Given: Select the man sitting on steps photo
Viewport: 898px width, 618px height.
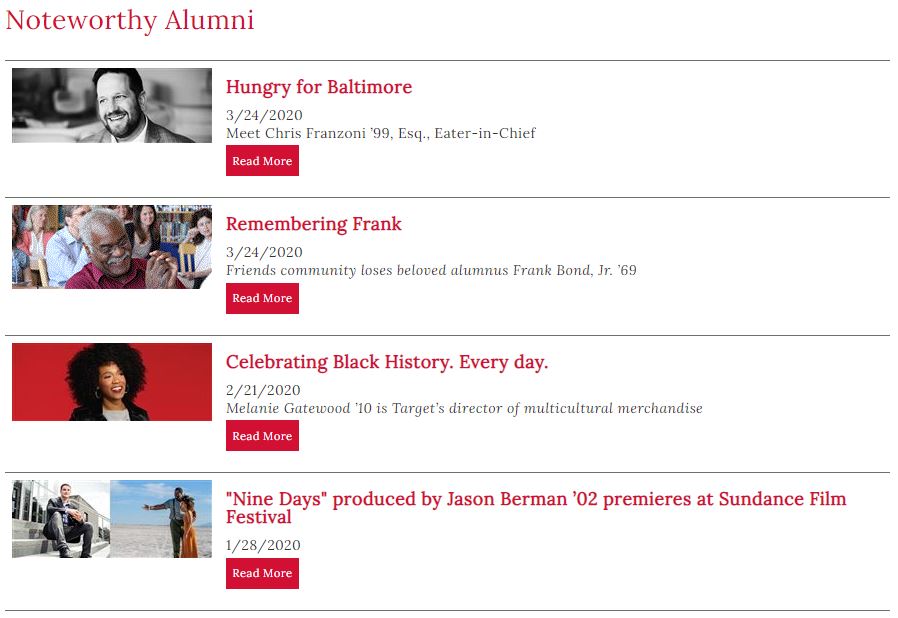Looking at the screenshot, I should point(61,519).
